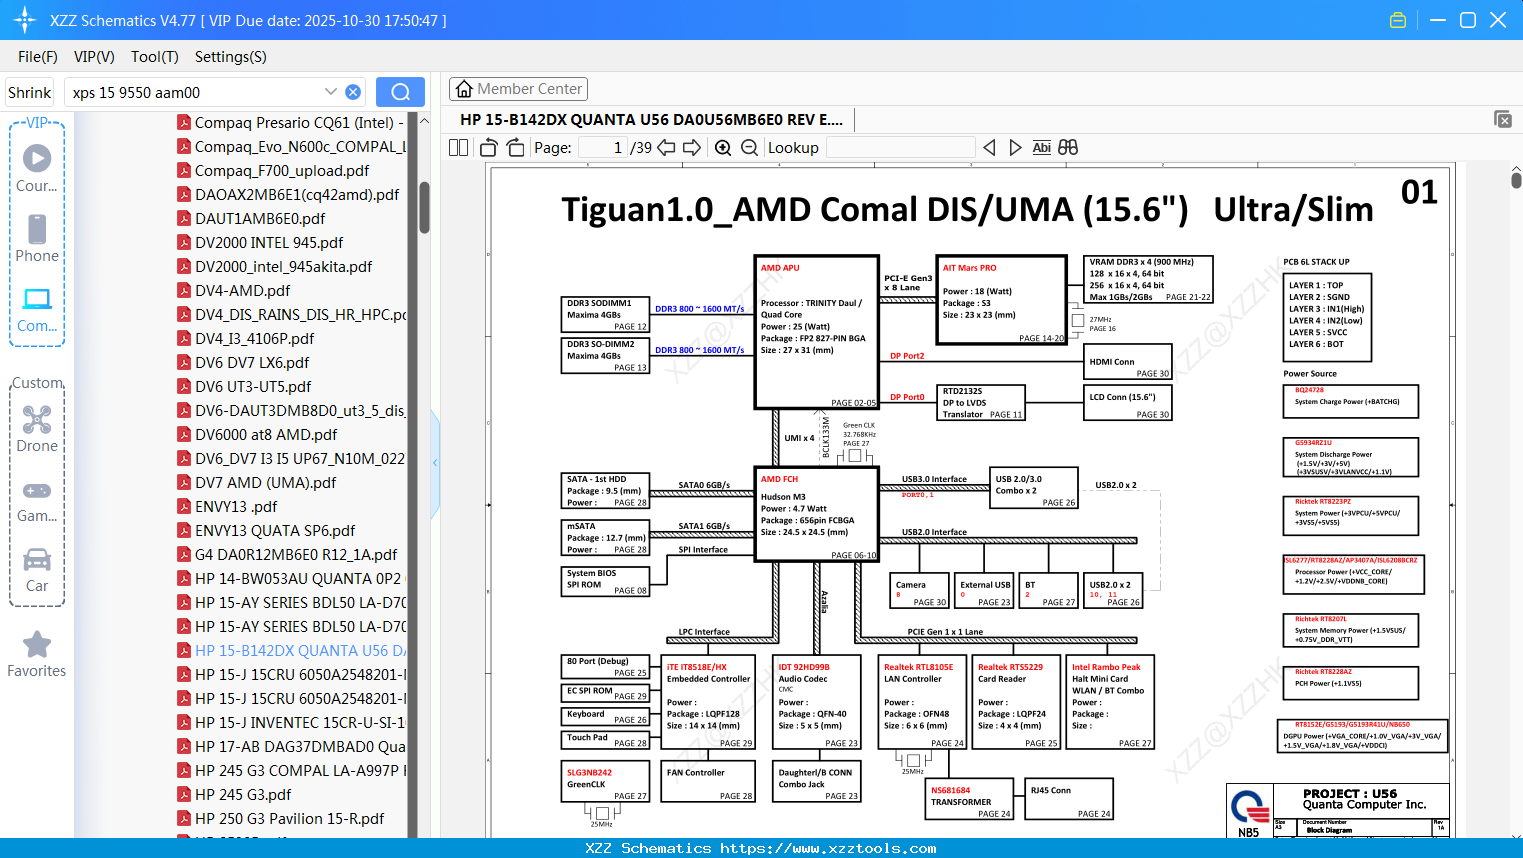
Task: Zoom in on the schematic
Action: (x=723, y=148)
